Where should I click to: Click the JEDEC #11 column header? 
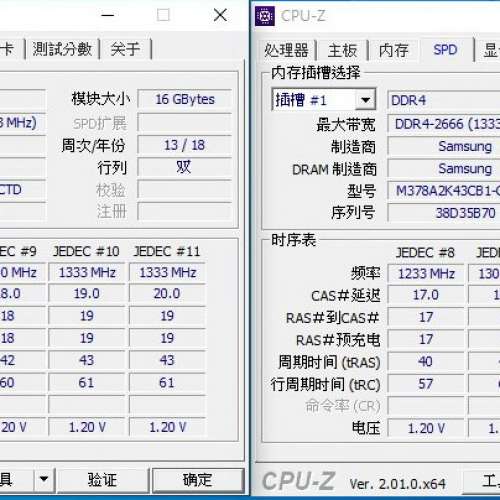(x=167, y=251)
